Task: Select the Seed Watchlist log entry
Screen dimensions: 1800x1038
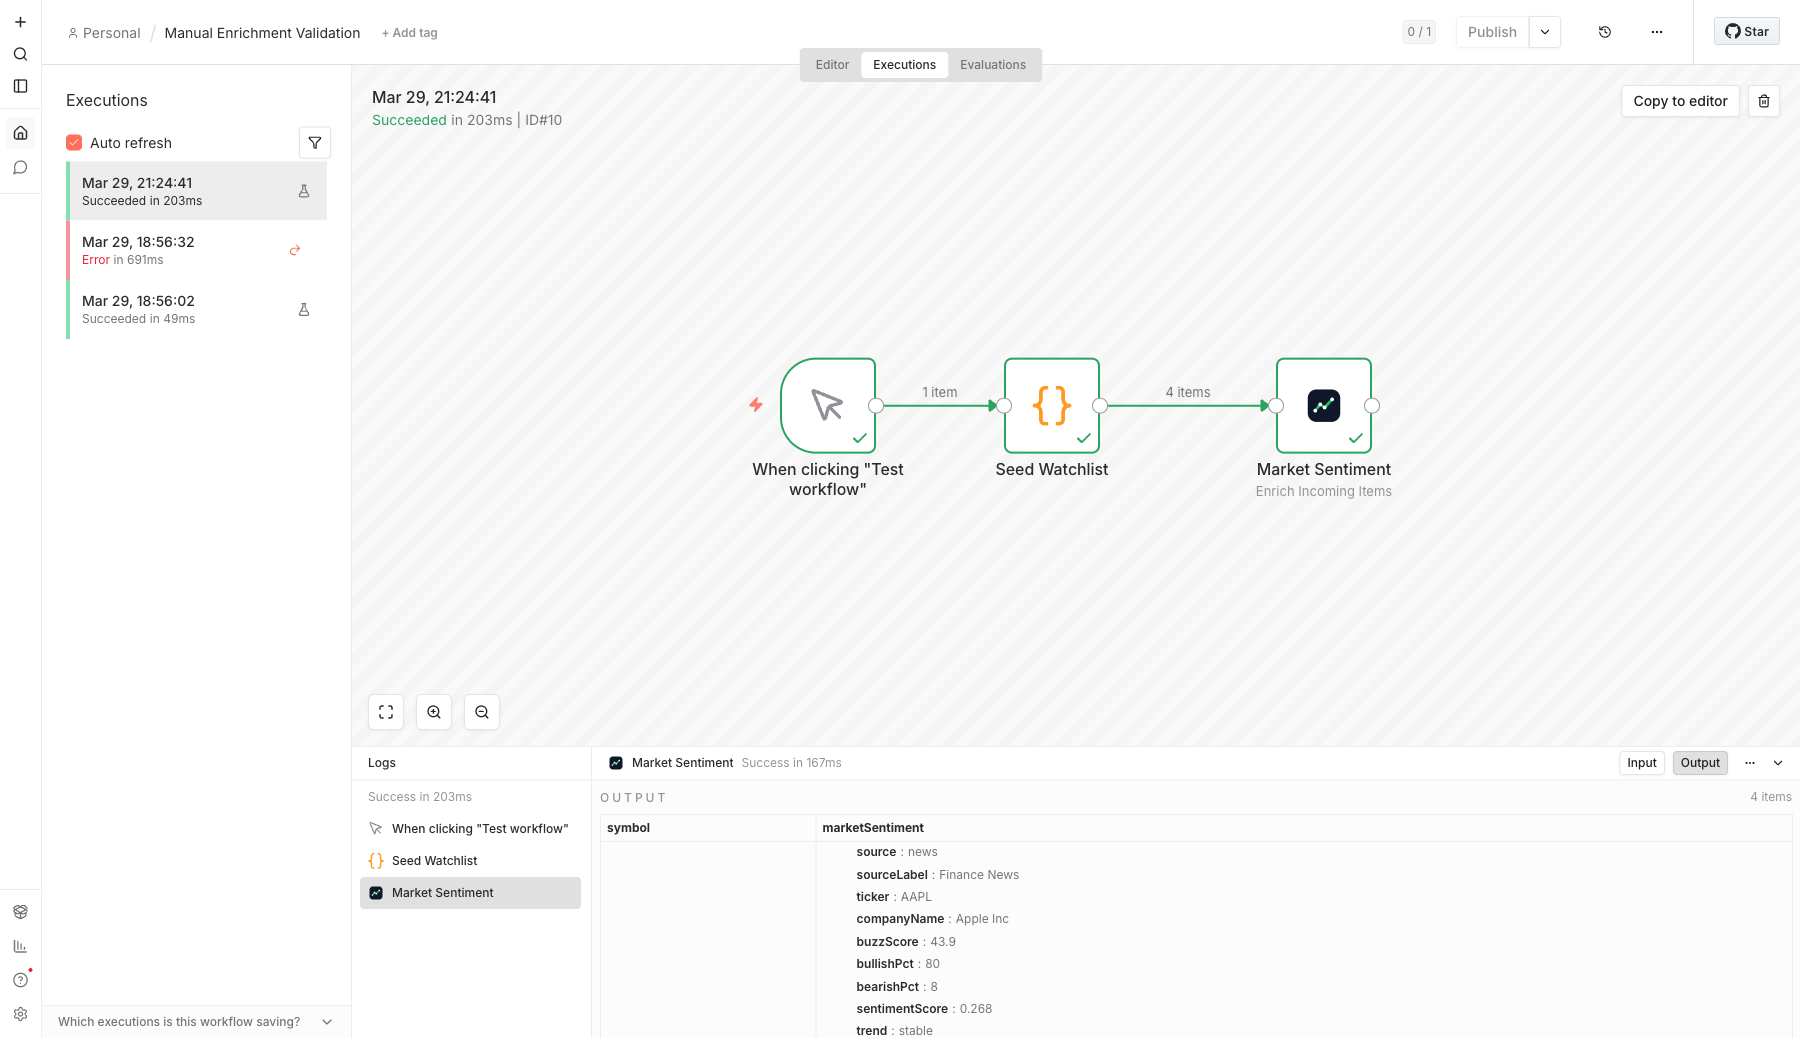Action: tap(470, 861)
